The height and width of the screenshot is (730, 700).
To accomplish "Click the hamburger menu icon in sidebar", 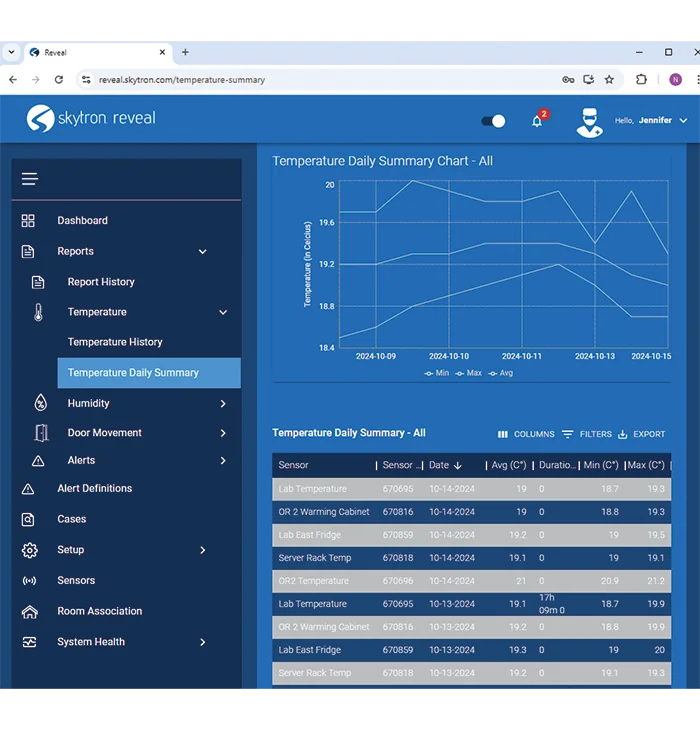I will (x=30, y=179).
